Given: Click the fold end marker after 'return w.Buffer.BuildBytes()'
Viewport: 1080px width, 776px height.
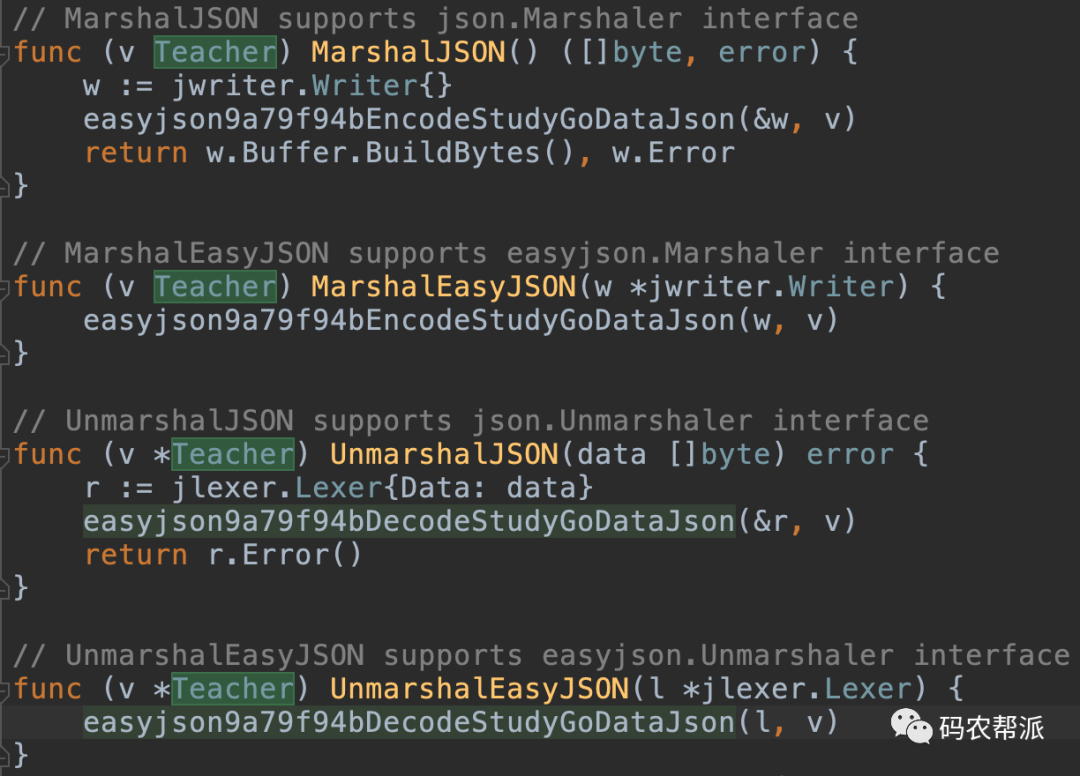Looking at the screenshot, I should tap(3, 187).
